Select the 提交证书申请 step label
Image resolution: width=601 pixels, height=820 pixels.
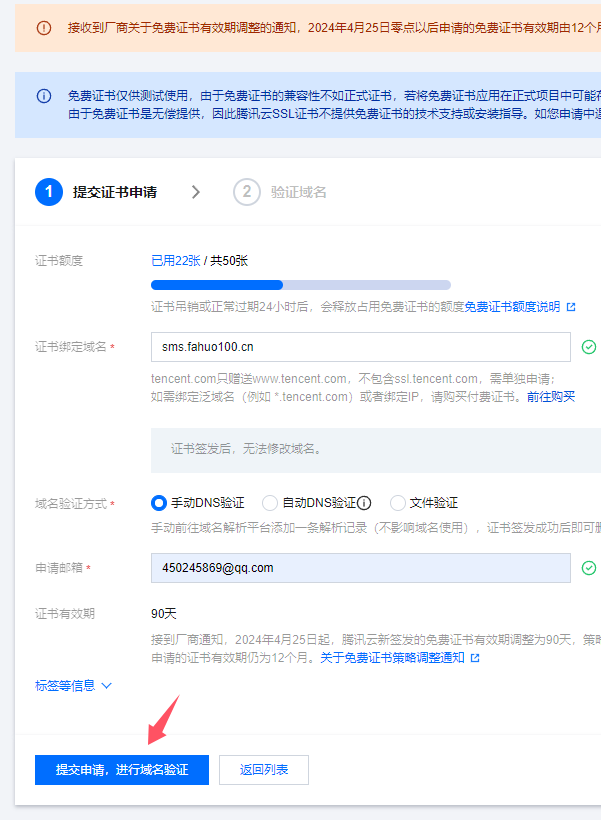(114, 192)
